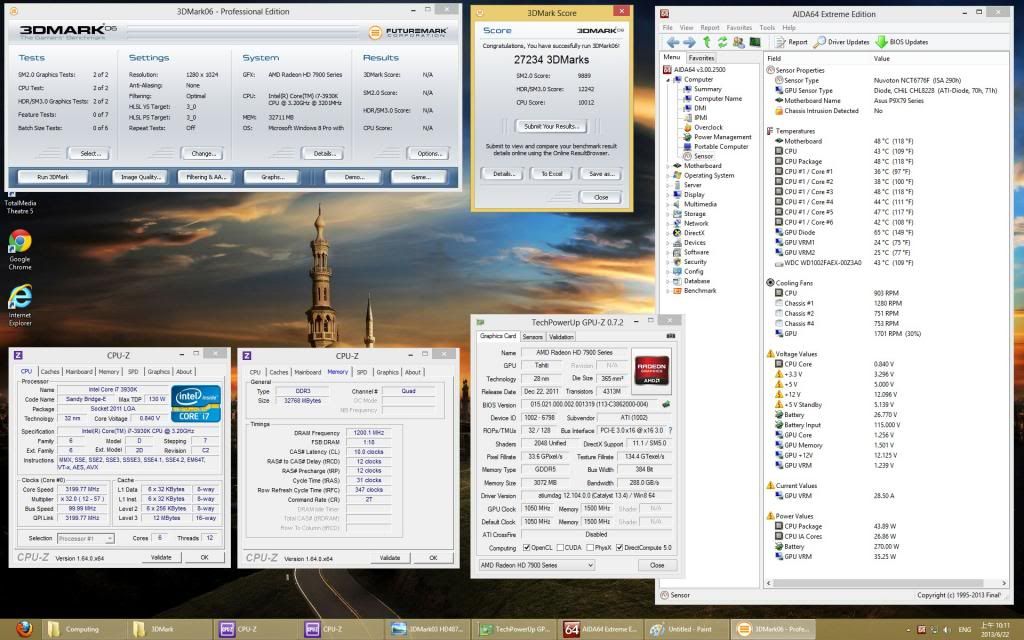Switch to Sensors tab in GPU-Z
The width and height of the screenshot is (1024, 640).
click(x=533, y=336)
